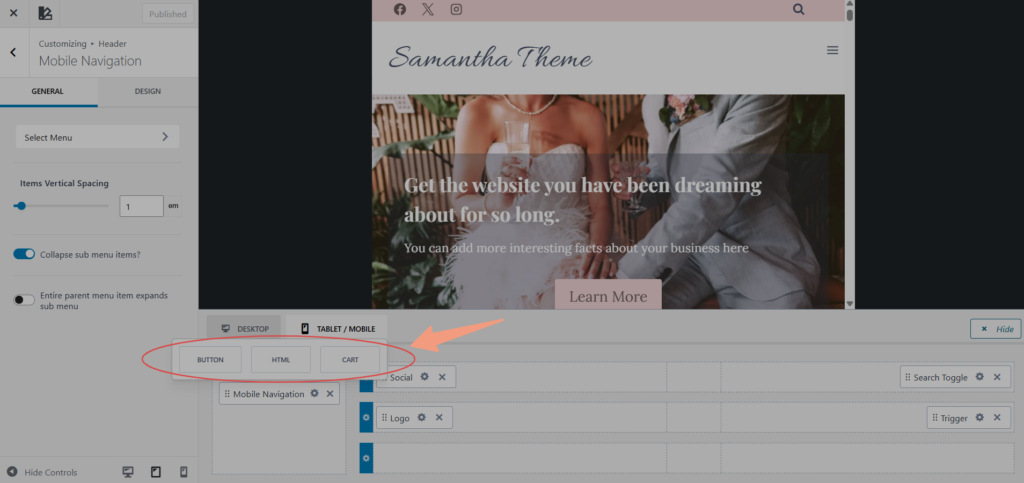Toggle Collapse sub menu items switch
The height and width of the screenshot is (483, 1024).
coord(24,254)
